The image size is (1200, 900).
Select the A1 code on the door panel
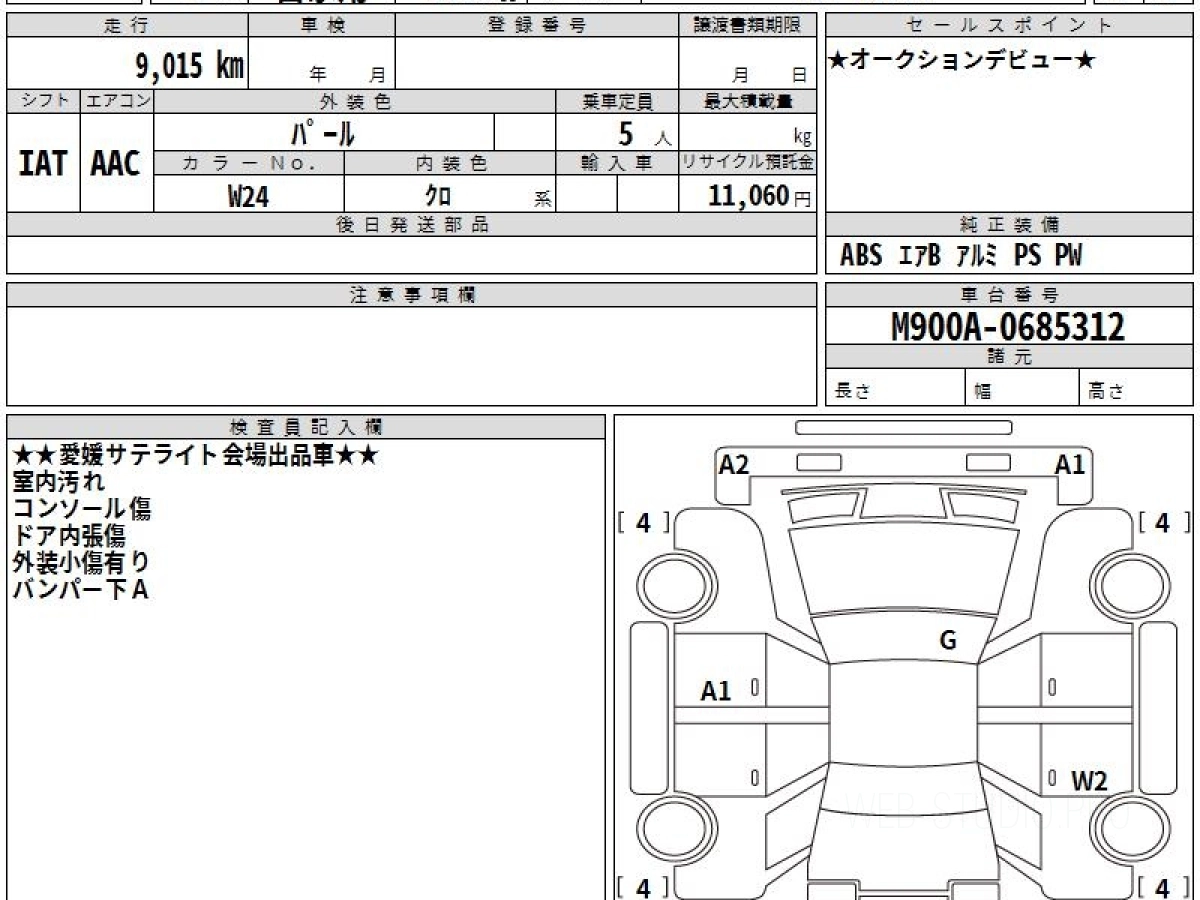tap(716, 691)
